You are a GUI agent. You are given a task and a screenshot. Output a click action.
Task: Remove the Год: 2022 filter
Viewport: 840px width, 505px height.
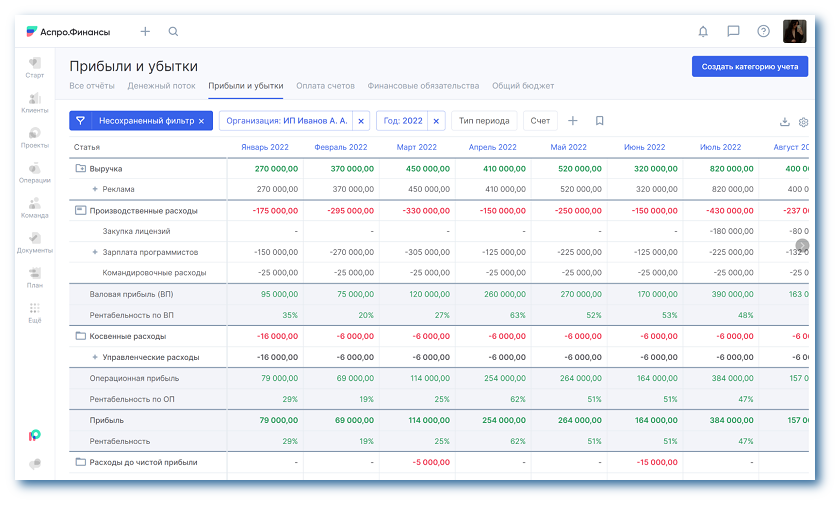tap(436, 121)
